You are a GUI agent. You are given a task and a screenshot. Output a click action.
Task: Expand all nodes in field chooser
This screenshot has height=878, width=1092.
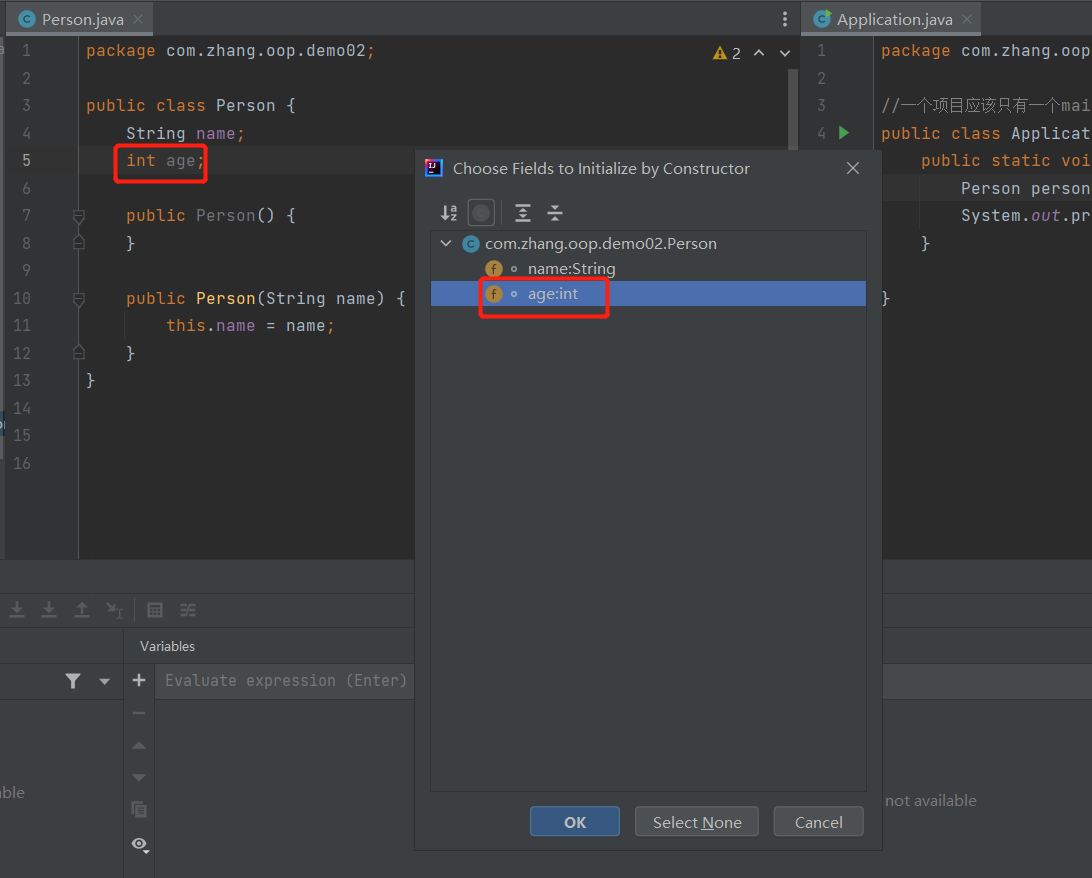522,213
